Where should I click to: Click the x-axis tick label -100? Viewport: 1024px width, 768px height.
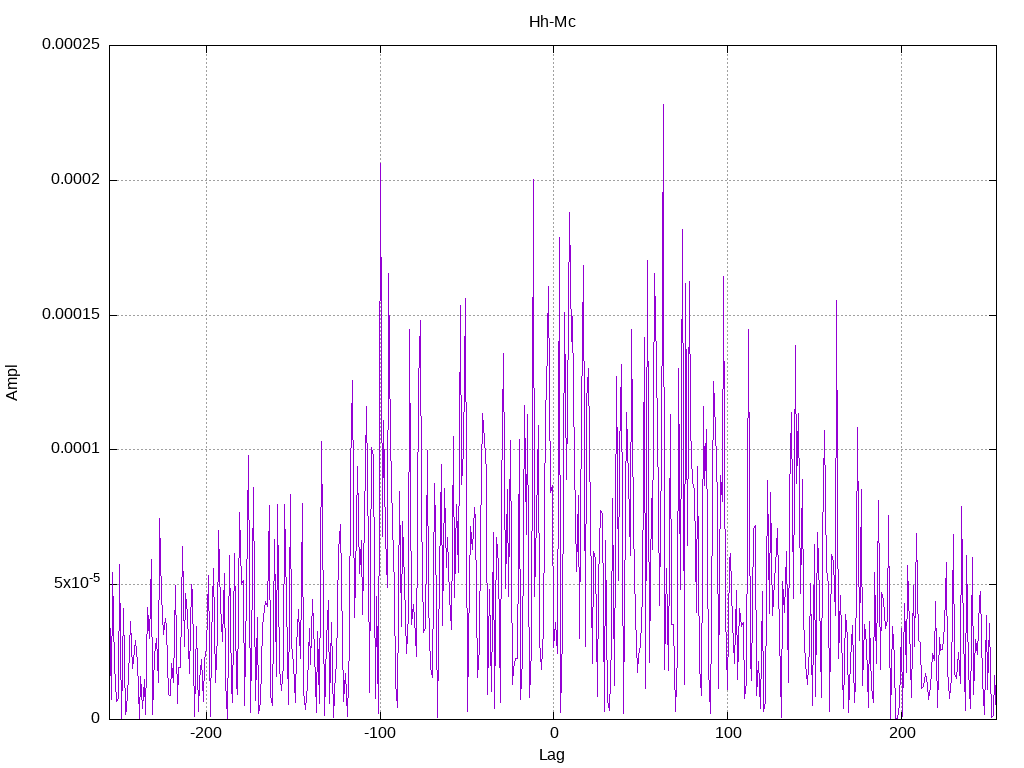pos(379,733)
